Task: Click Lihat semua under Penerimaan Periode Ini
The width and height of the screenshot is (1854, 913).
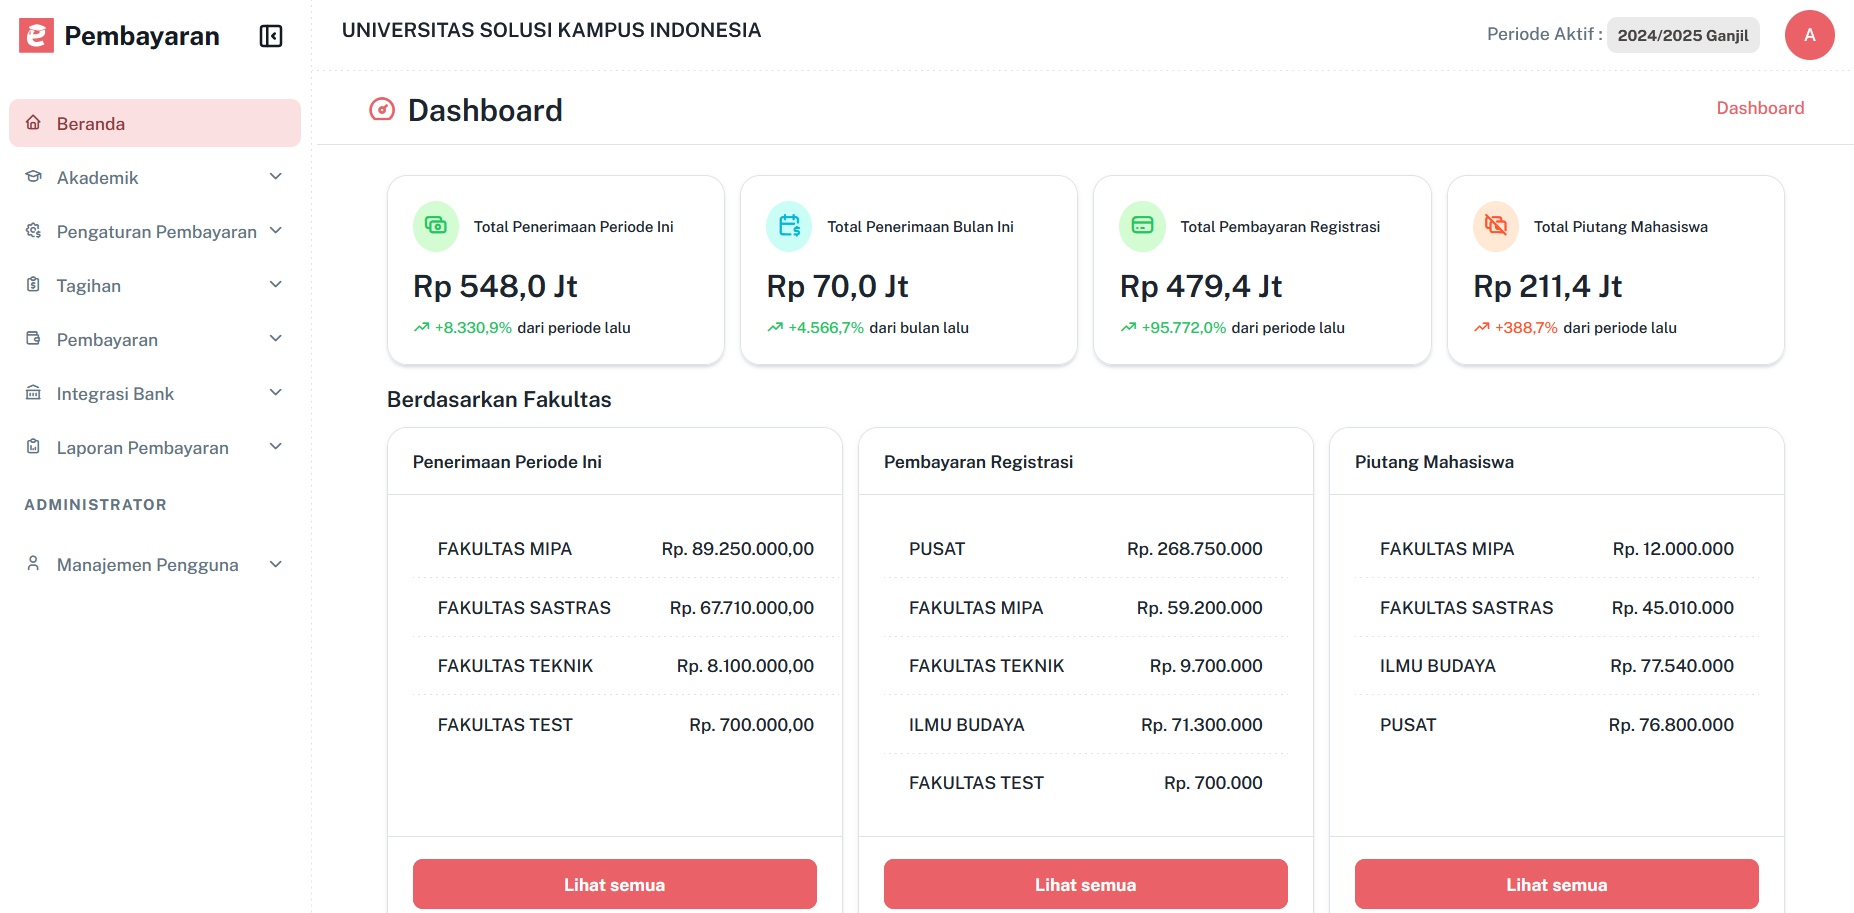Action: point(613,884)
